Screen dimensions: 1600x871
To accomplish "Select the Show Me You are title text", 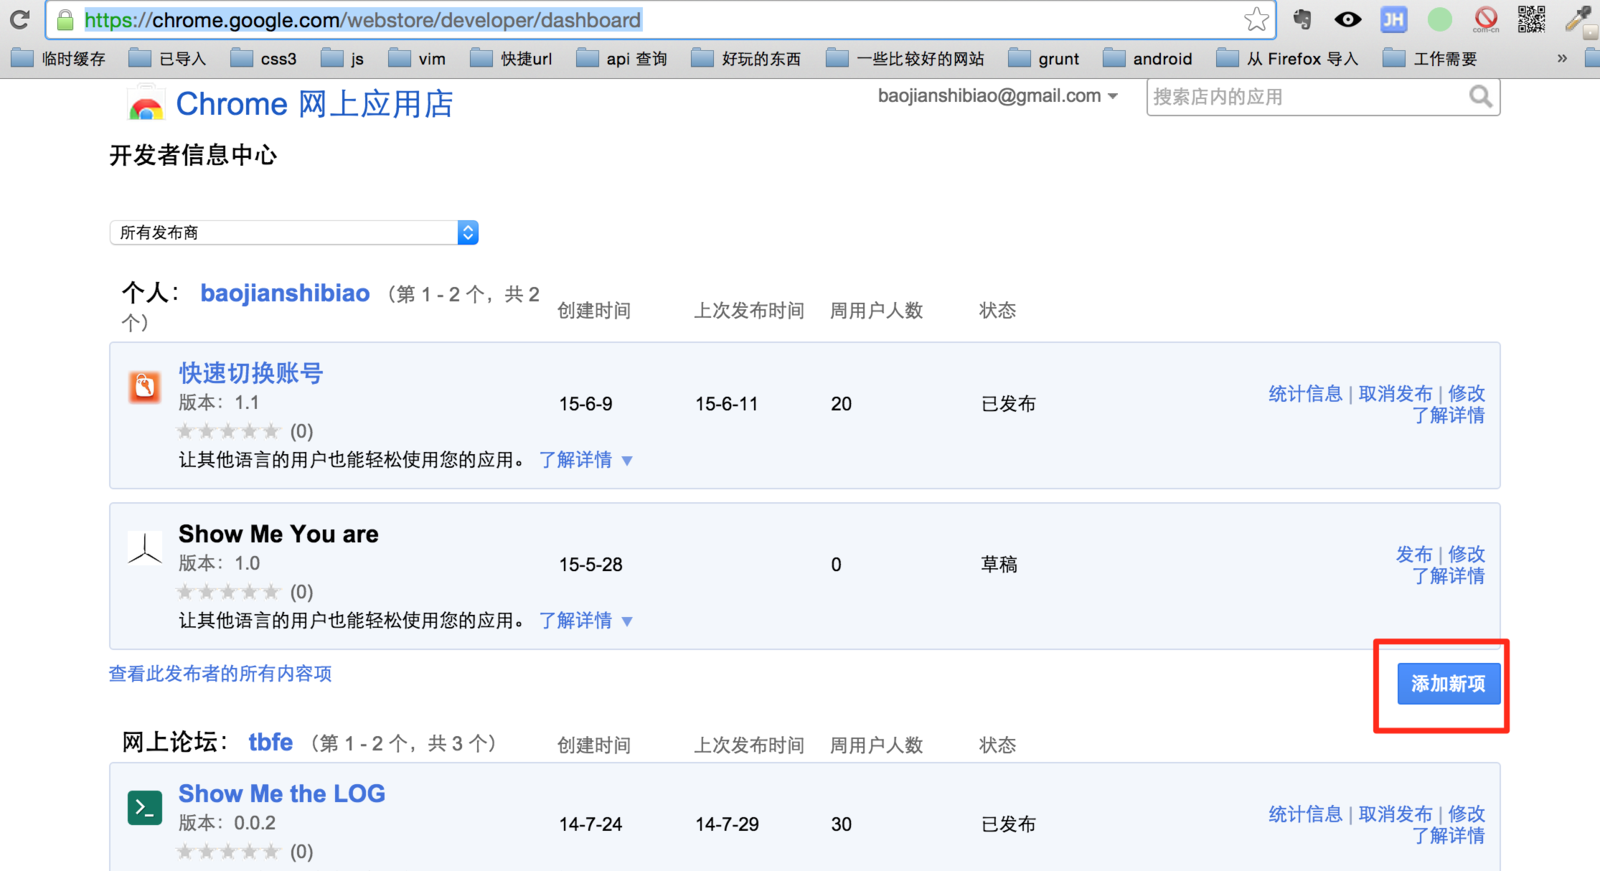I will point(279,534).
